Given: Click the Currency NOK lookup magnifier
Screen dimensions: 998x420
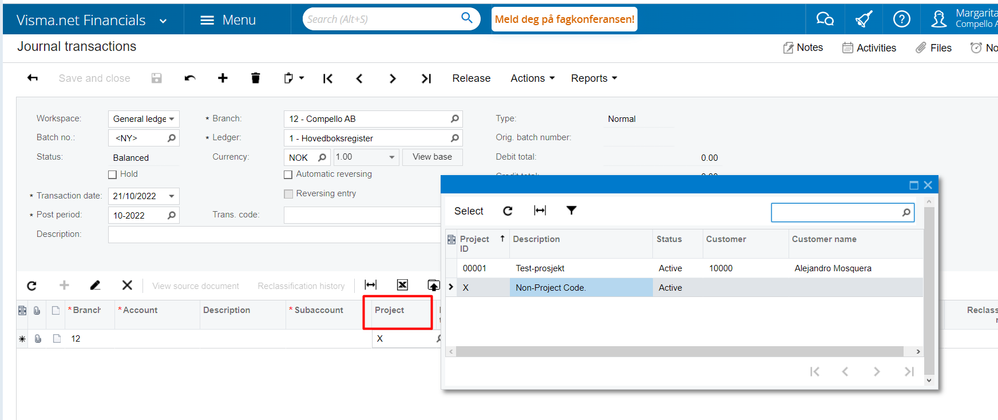Looking at the screenshot, I should [322, 157].
